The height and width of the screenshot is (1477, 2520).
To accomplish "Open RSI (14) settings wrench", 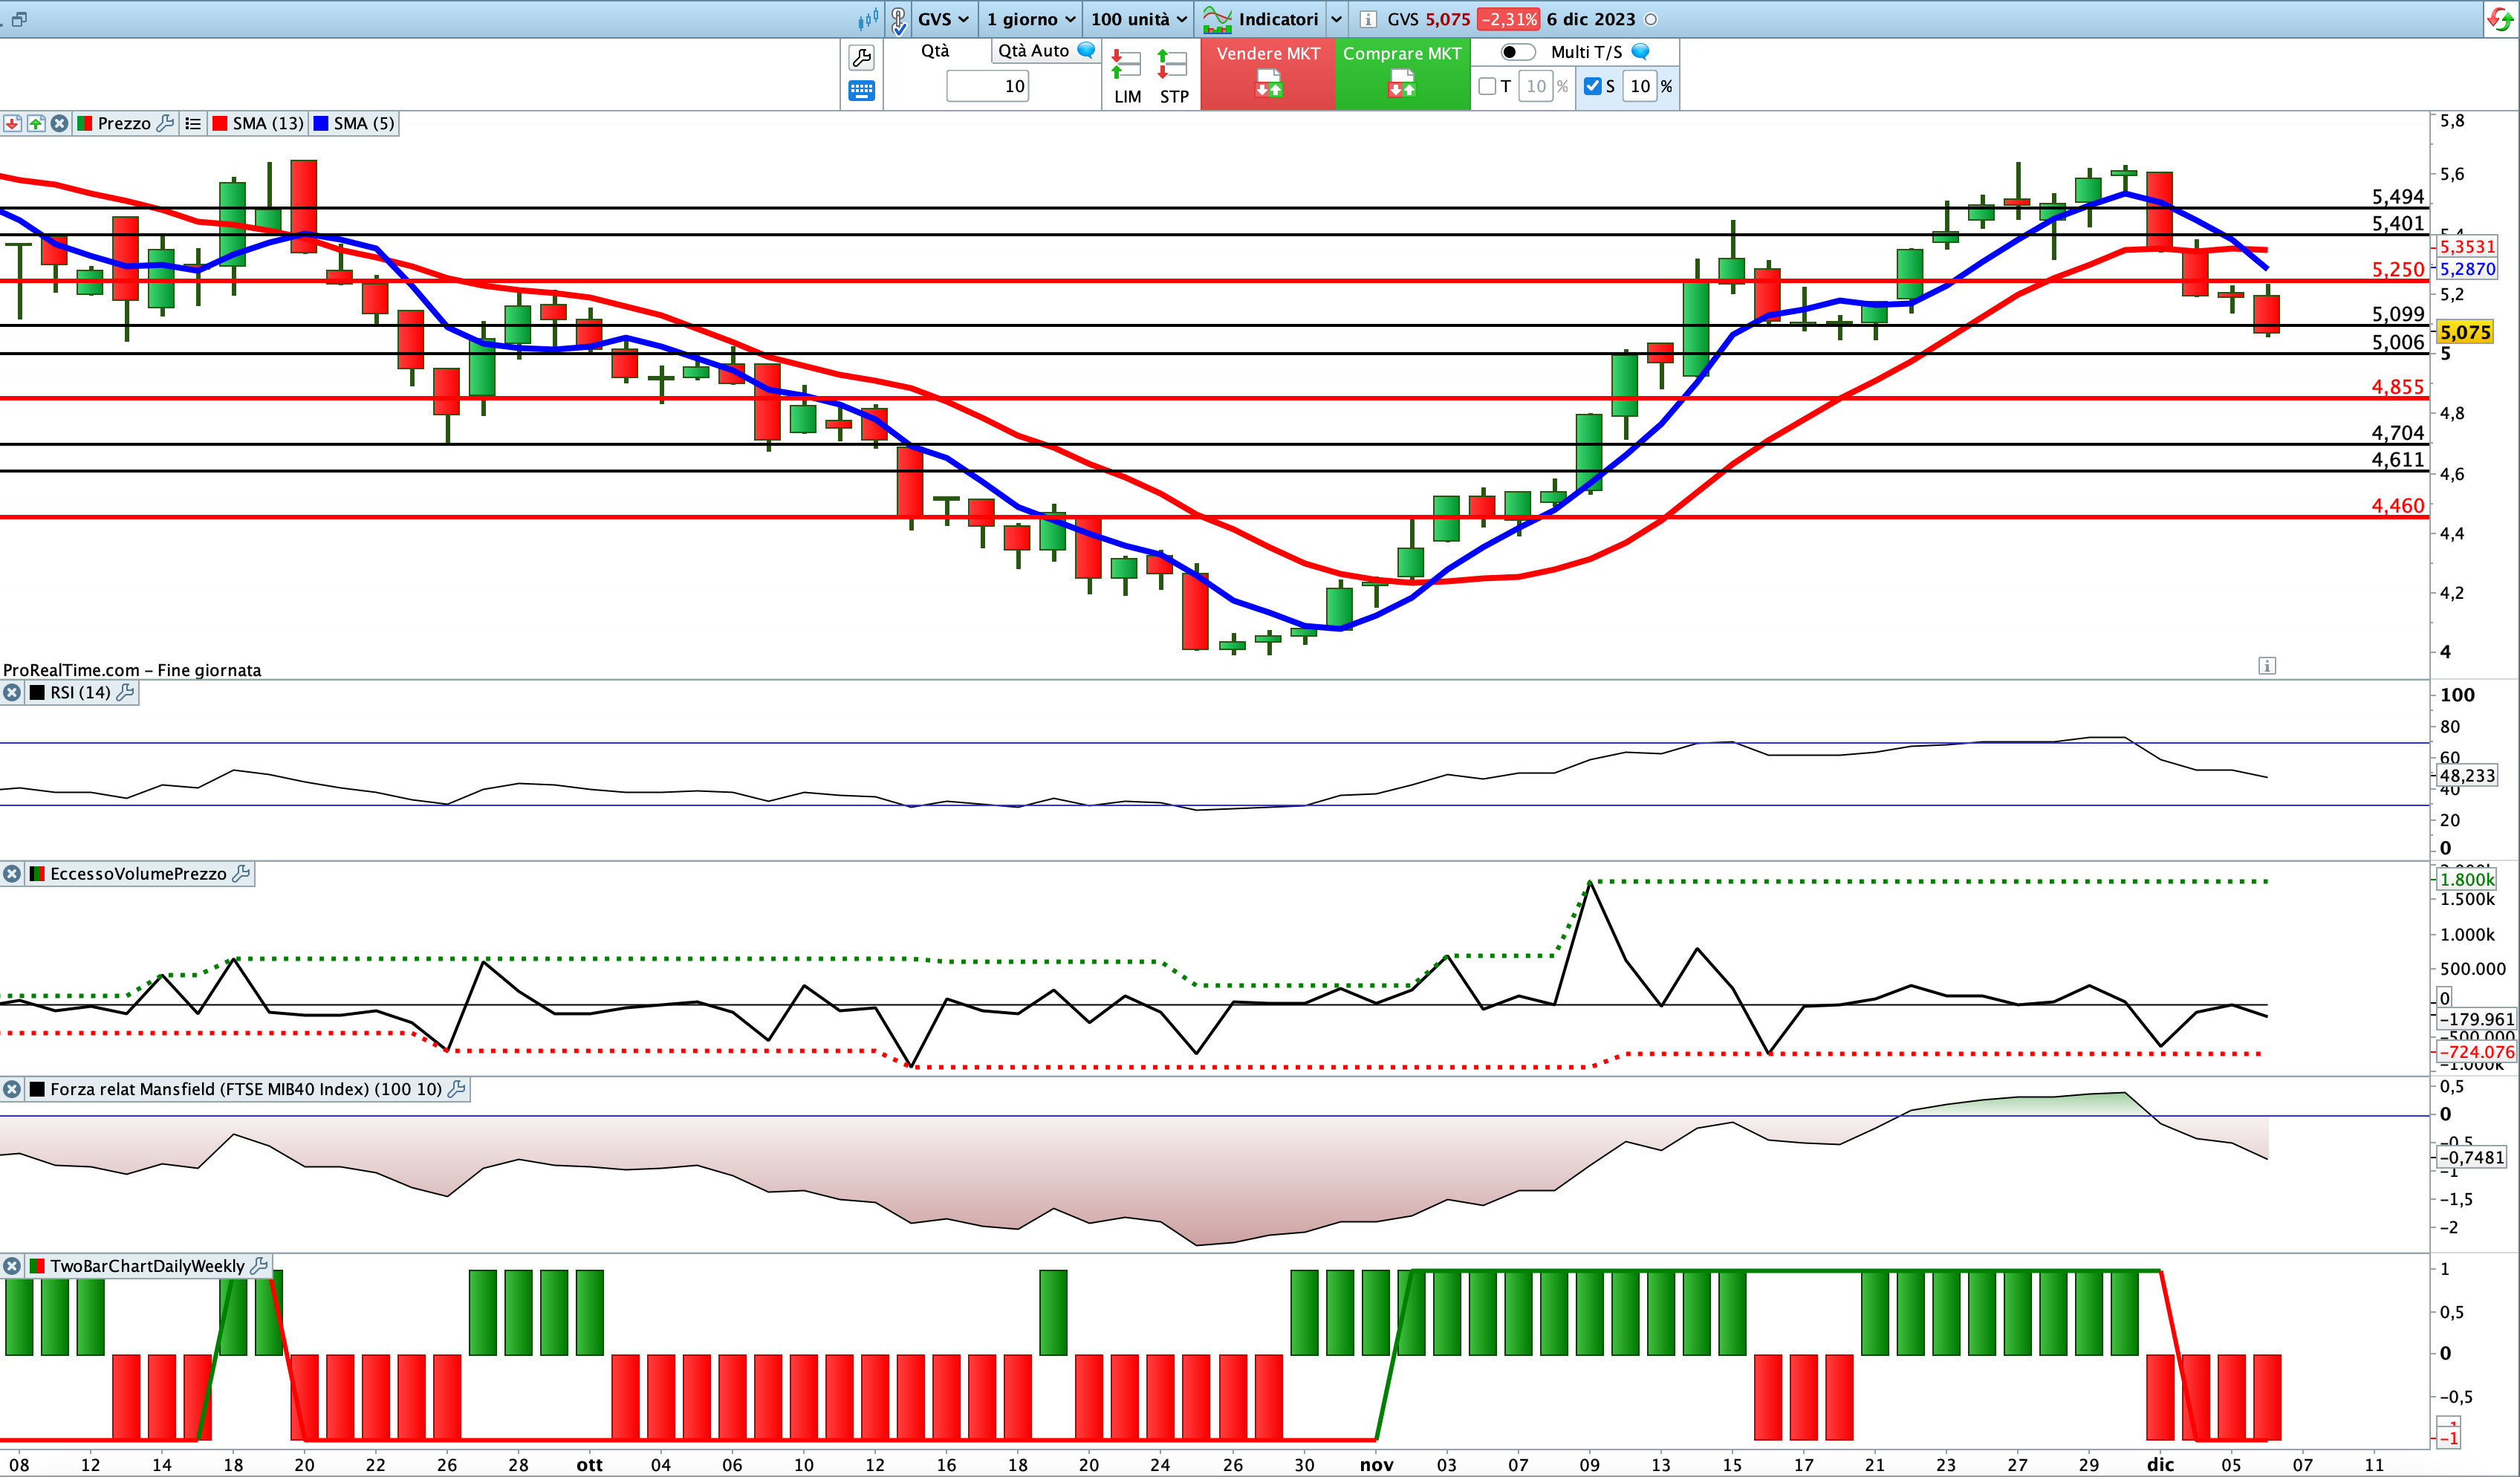I will tap(125, 692).
